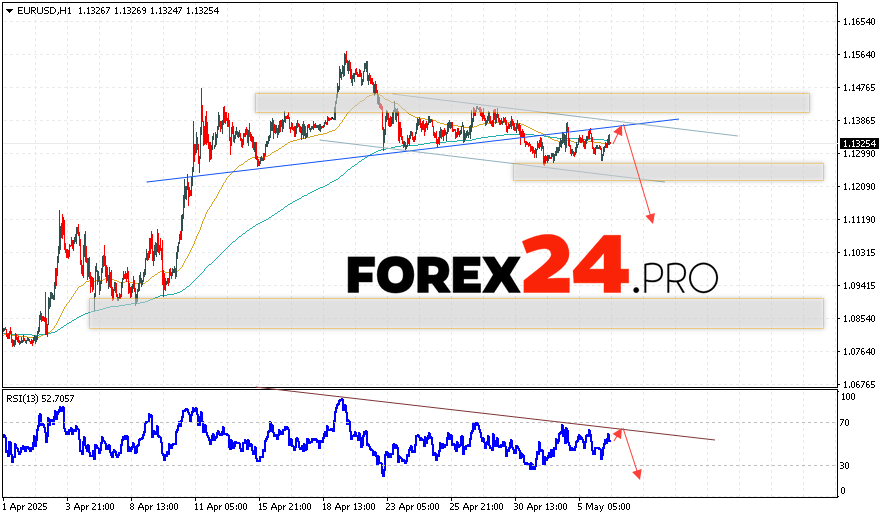Select price axis label 1.07640
The height and width of the screenshot is (518, 883).
pyautogui.click(x=859, y=351)
